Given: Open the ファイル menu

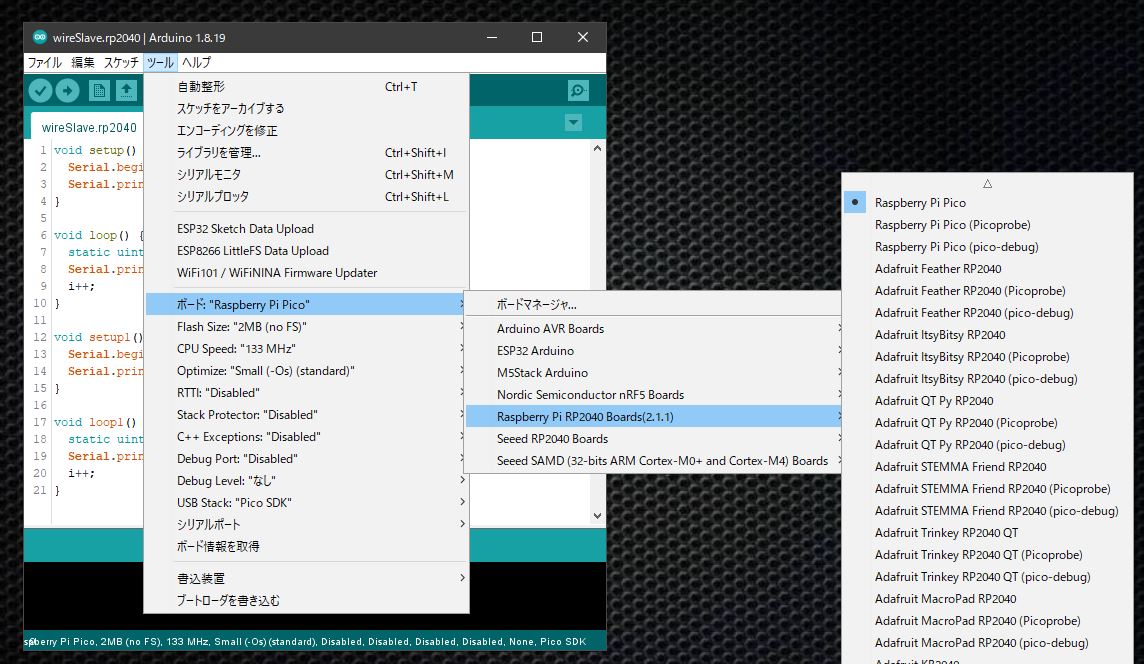Looking at the screenshot, I should (x=44, y=62).
